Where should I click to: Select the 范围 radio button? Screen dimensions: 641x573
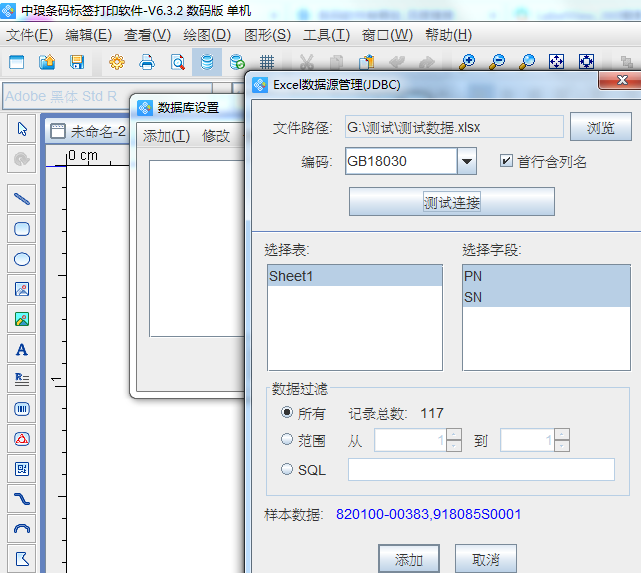point(288,440)
